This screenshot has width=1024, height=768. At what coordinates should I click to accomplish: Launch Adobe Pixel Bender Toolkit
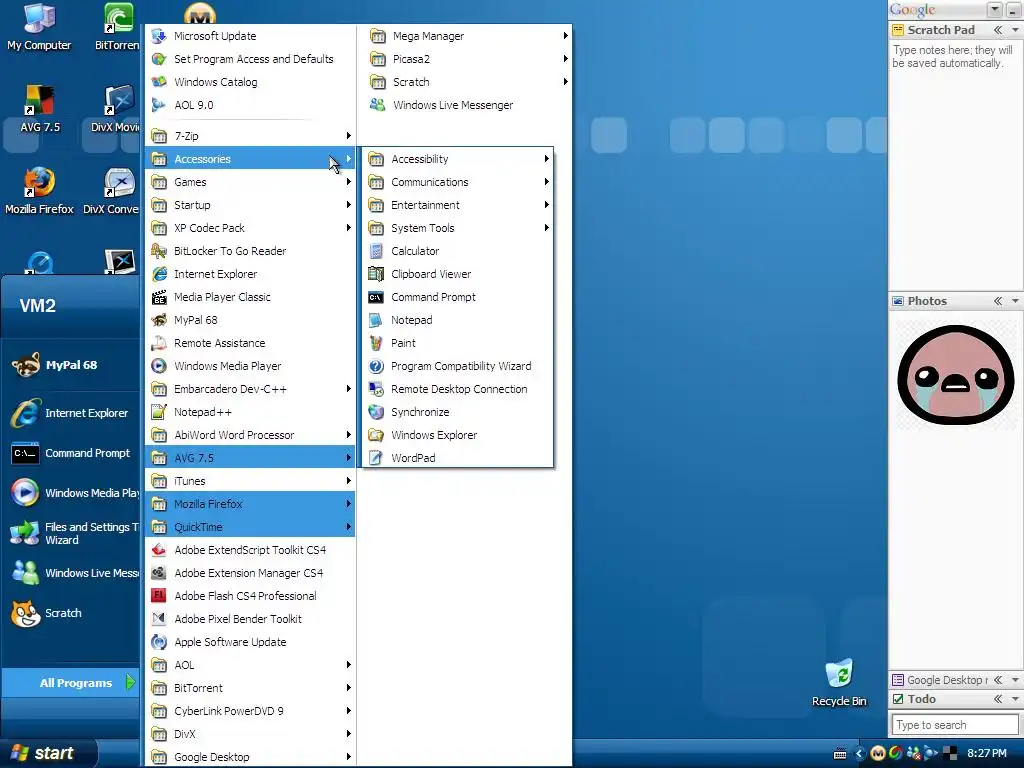pyautogui.click(x=251, y=618)
